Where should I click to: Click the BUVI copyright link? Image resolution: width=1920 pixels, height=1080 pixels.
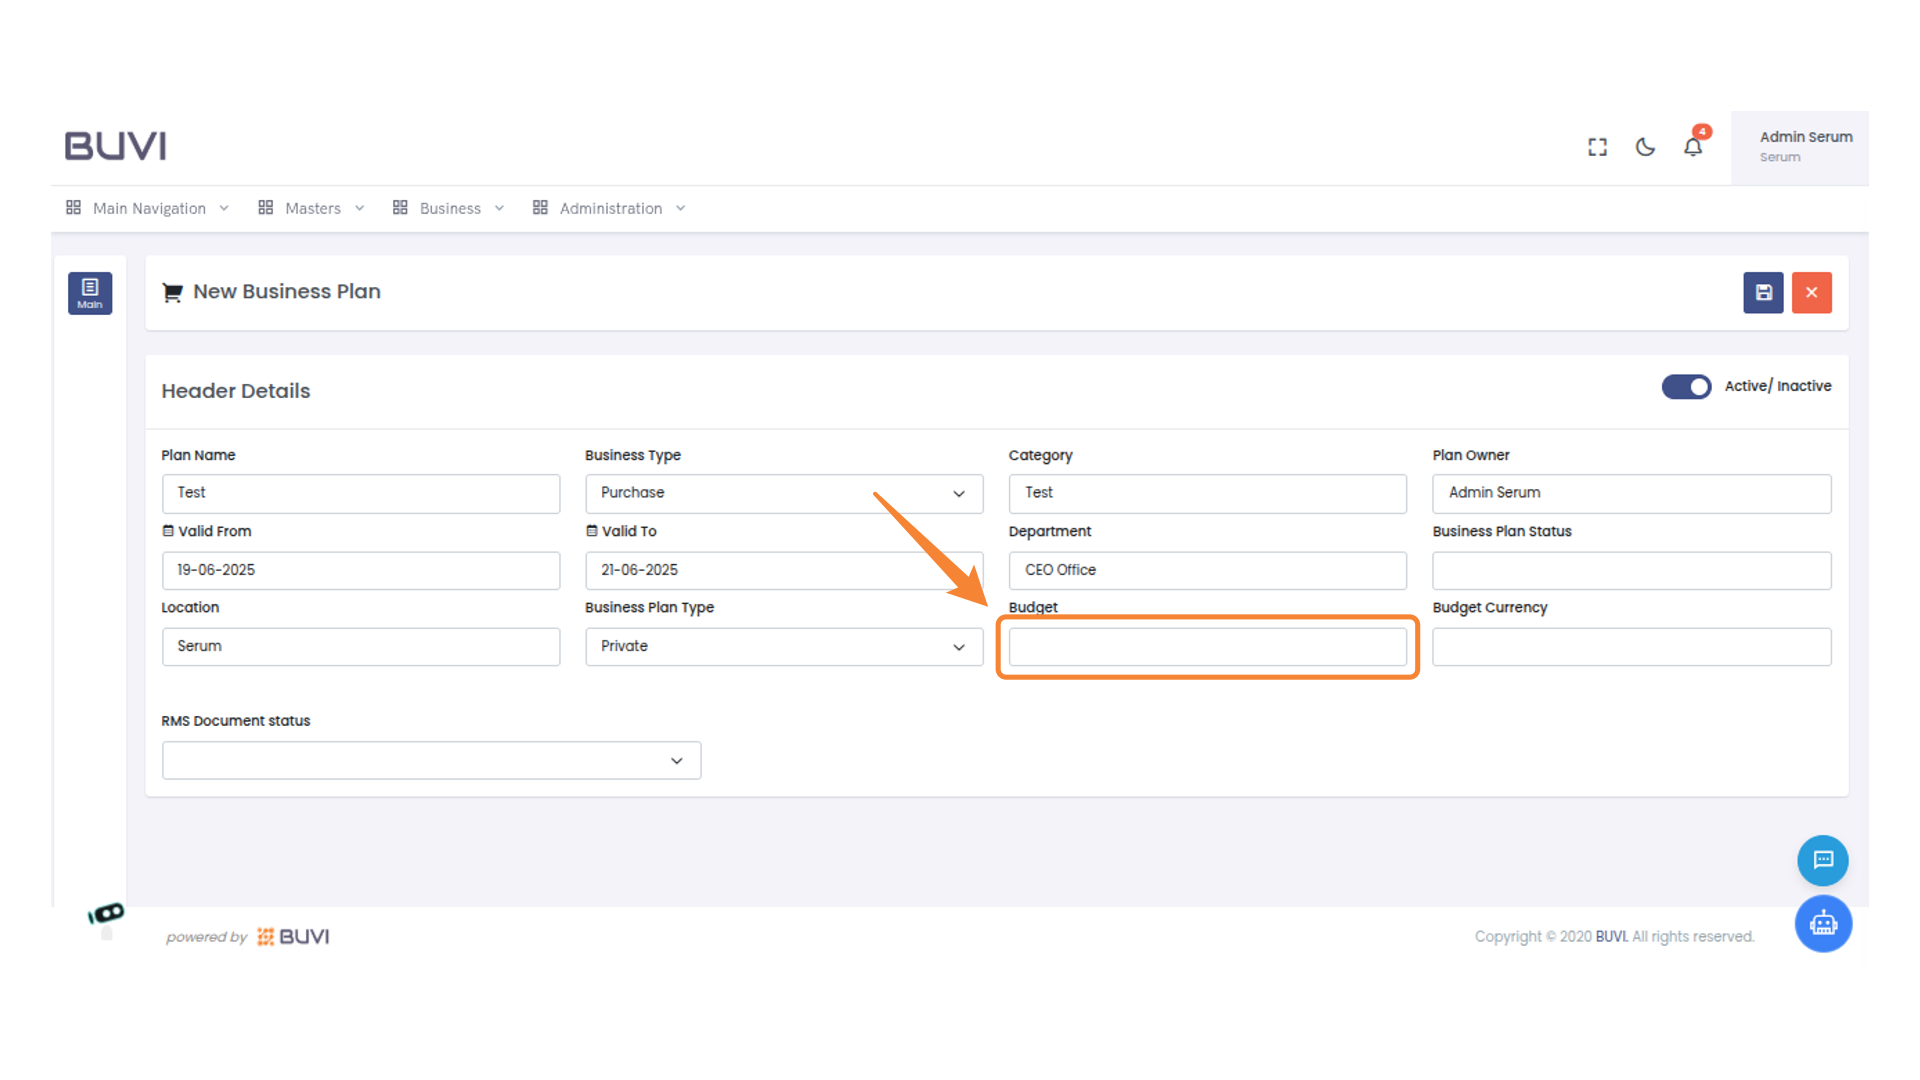pos(1611,936)
